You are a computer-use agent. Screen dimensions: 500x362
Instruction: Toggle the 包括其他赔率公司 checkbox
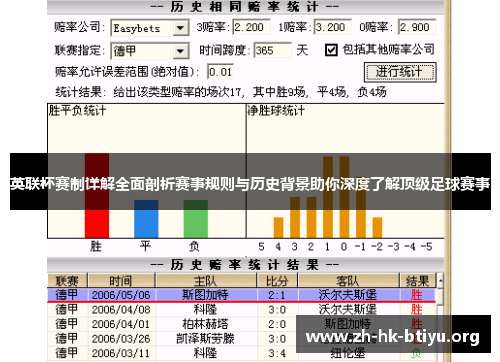[x=331, y=50]
